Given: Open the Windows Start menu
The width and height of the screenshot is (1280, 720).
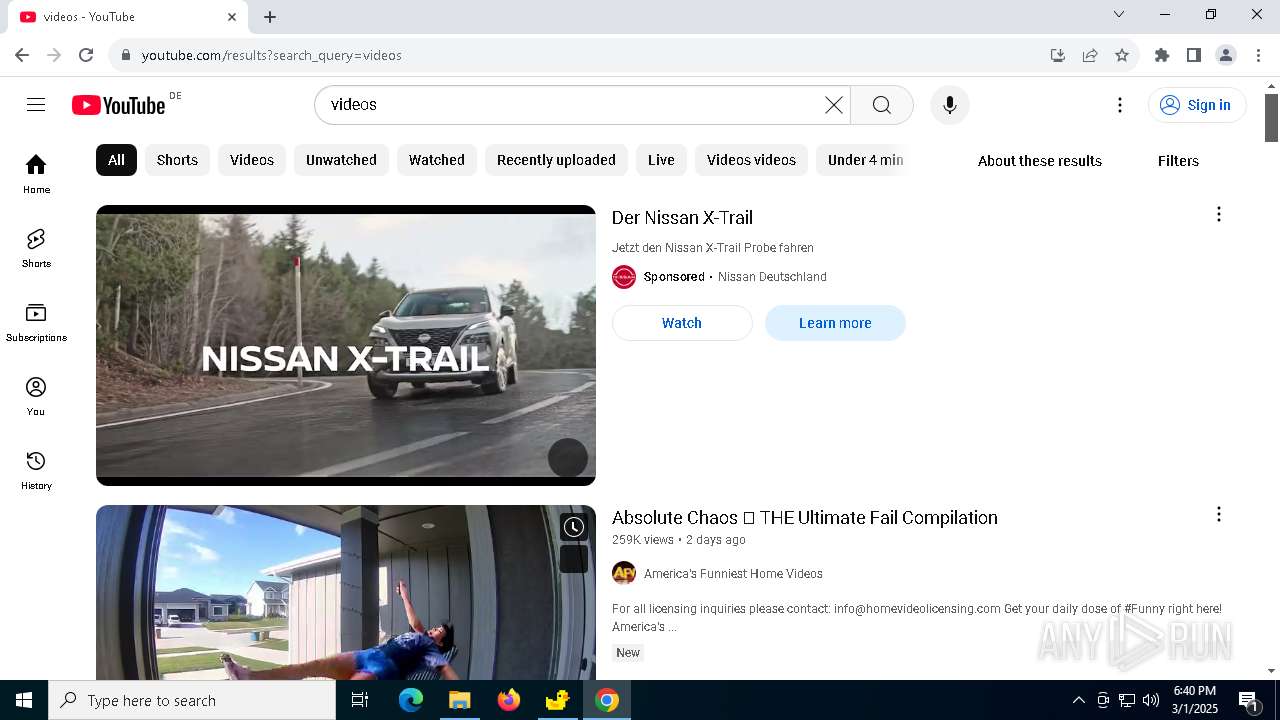Looking at the screenshot, I should click(24, 700).
